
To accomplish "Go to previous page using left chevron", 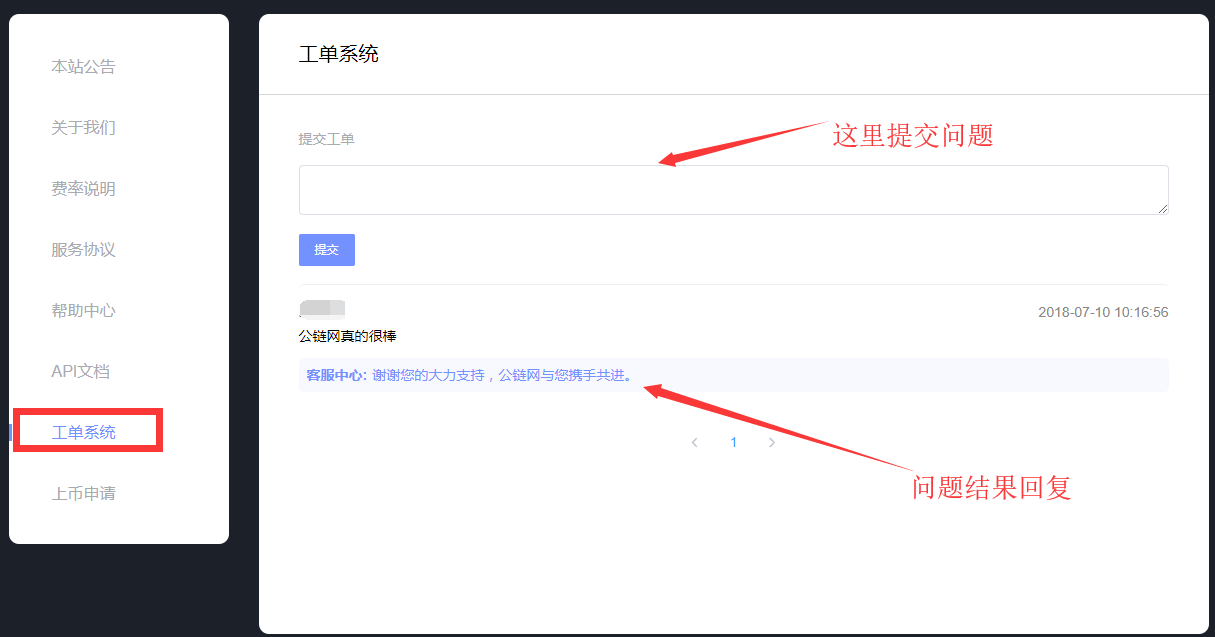I will [x=695, y=442].
